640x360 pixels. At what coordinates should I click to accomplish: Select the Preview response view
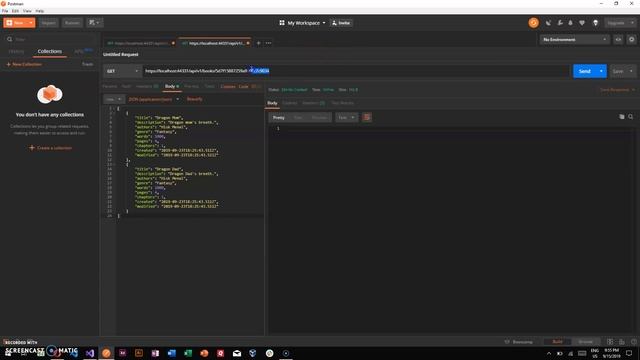[319, 118]
